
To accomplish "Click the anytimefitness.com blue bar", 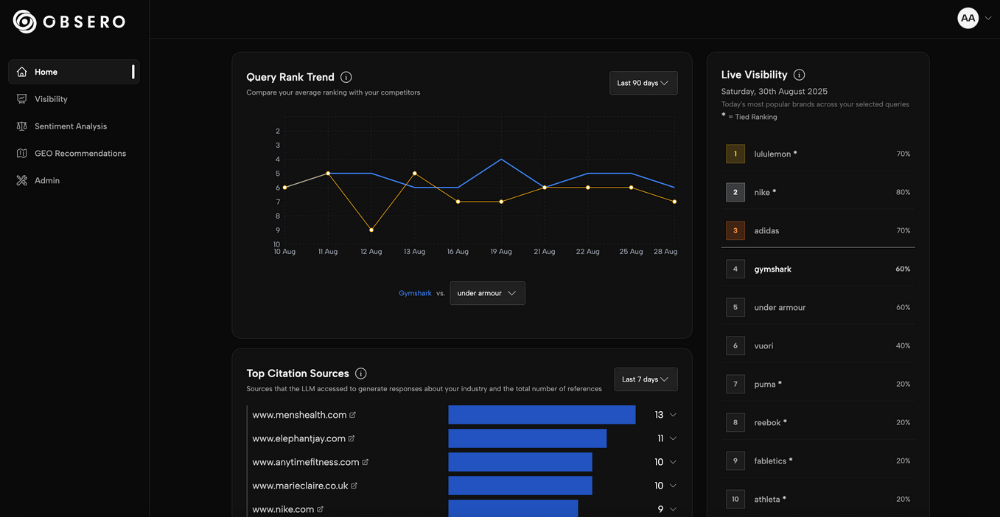I will point(520,462).
